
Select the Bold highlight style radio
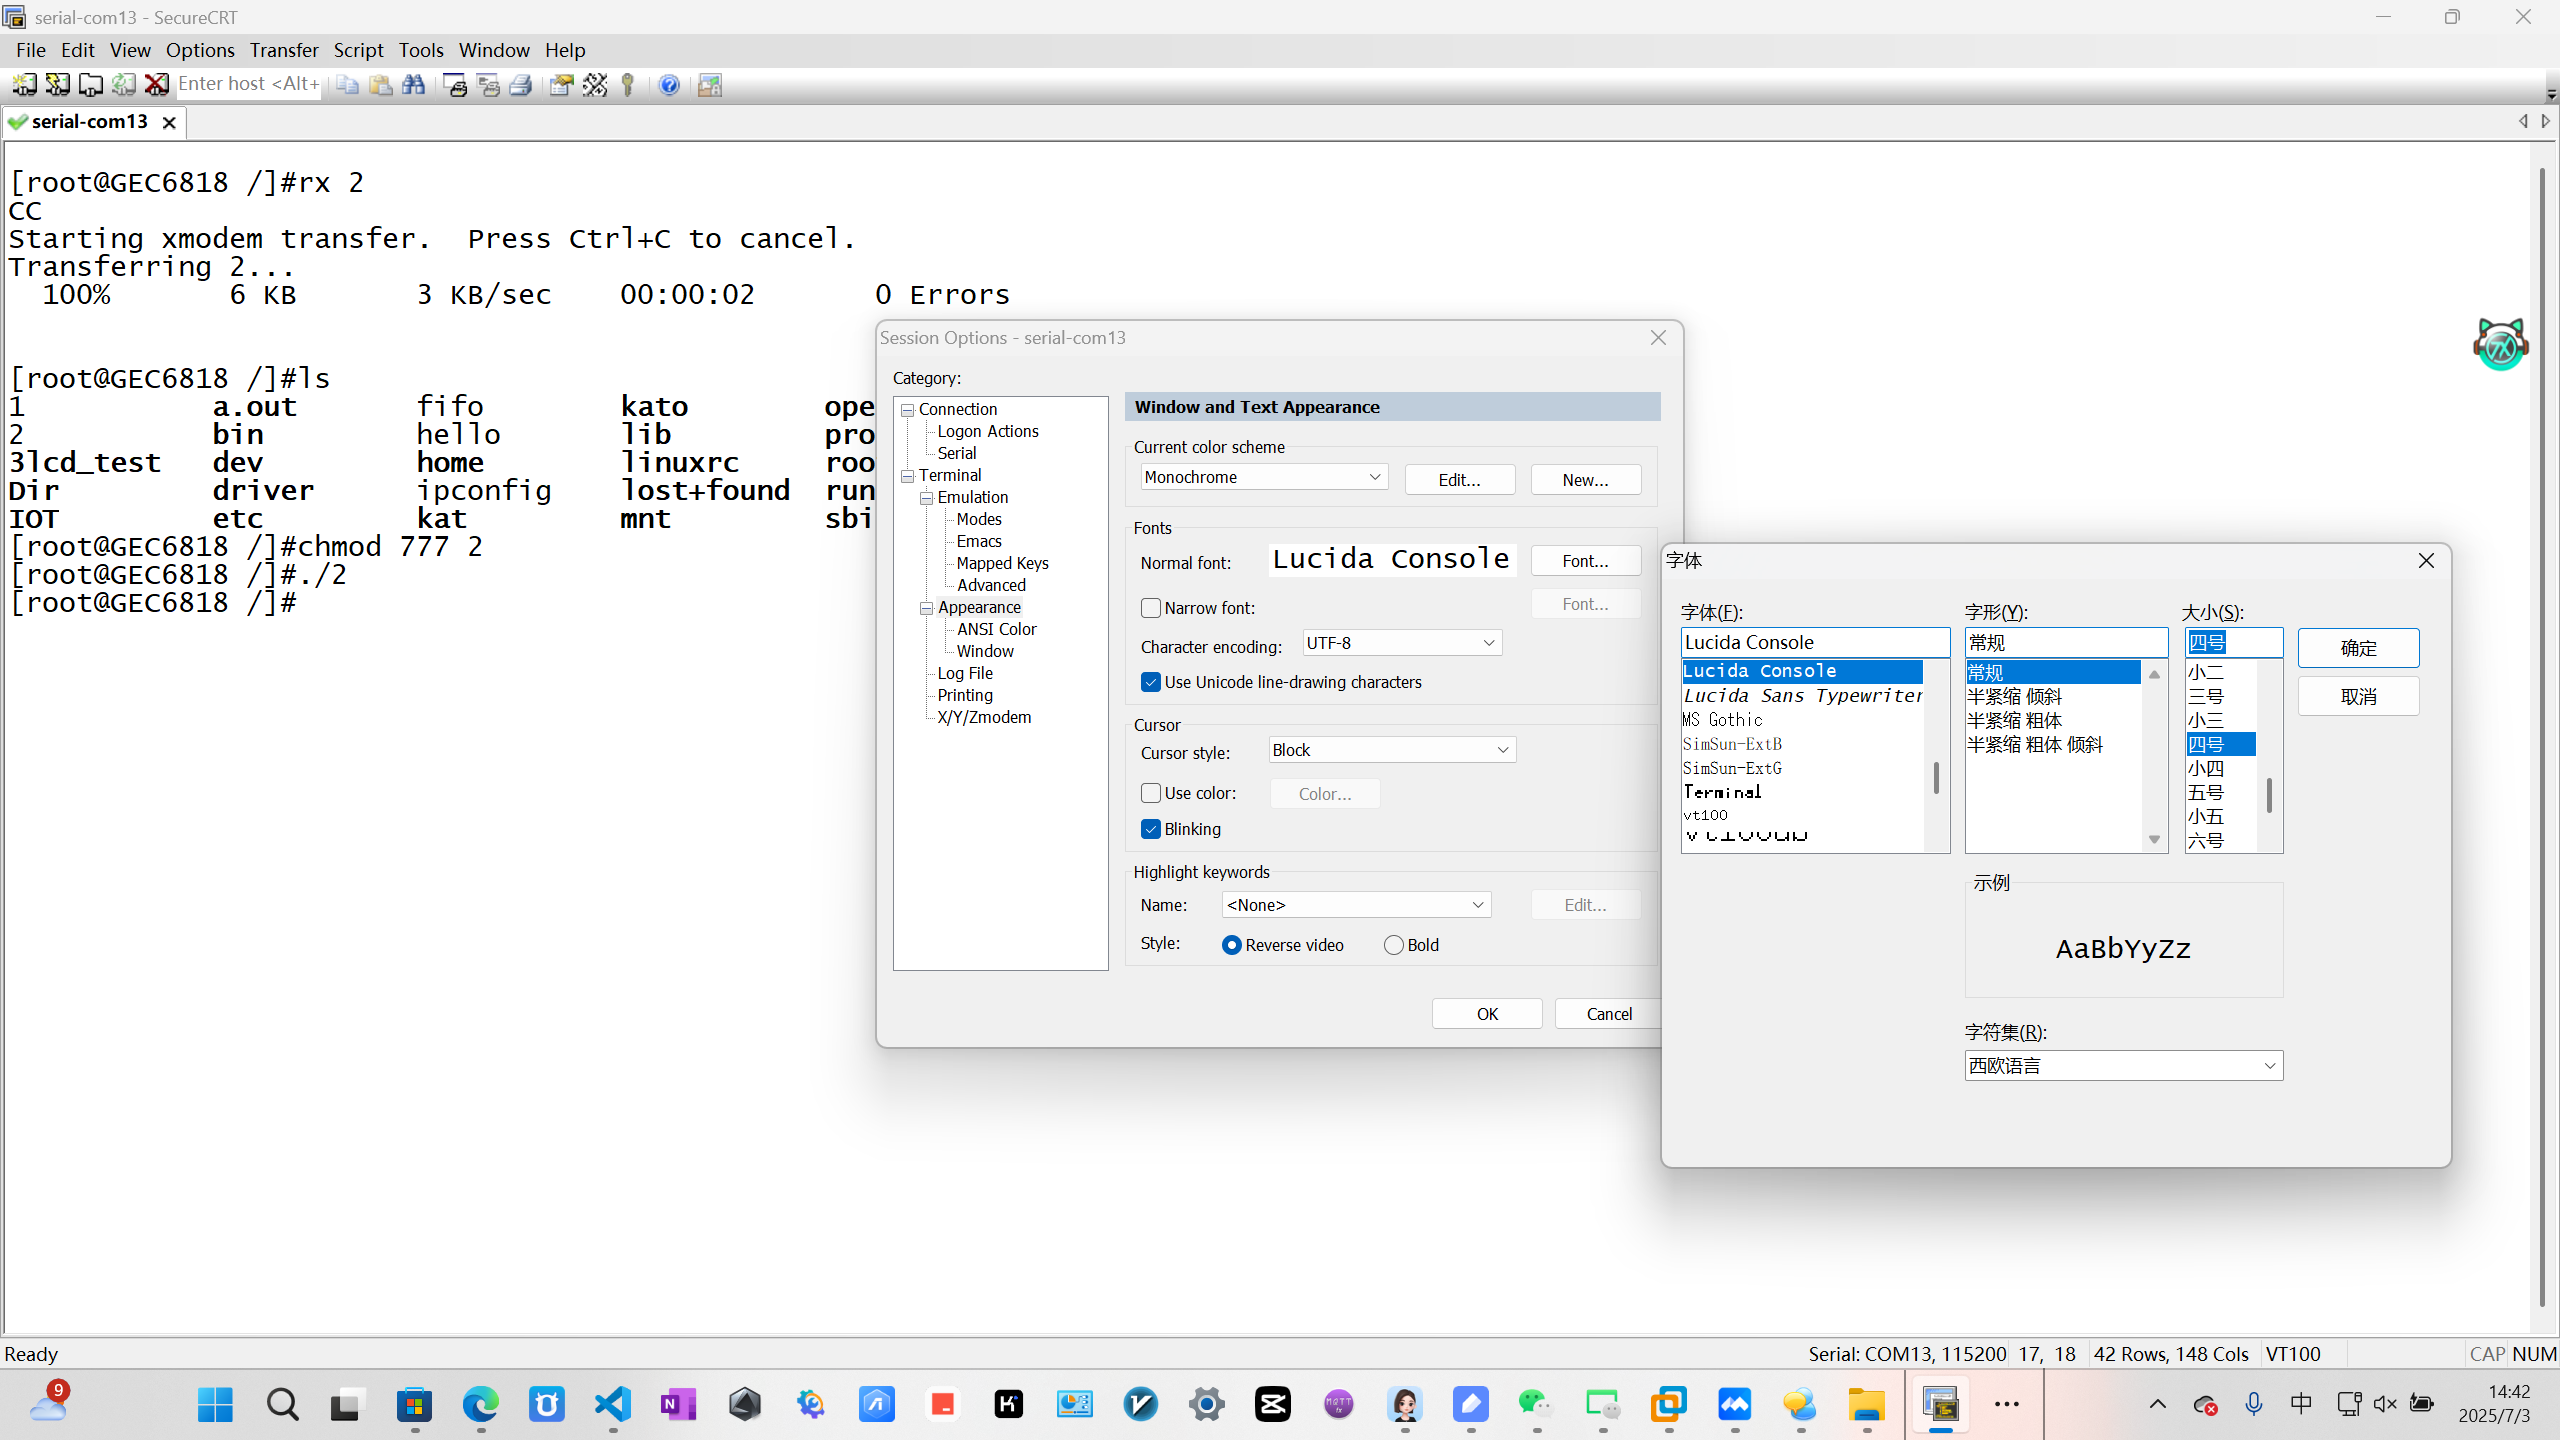coord(1394,945)
